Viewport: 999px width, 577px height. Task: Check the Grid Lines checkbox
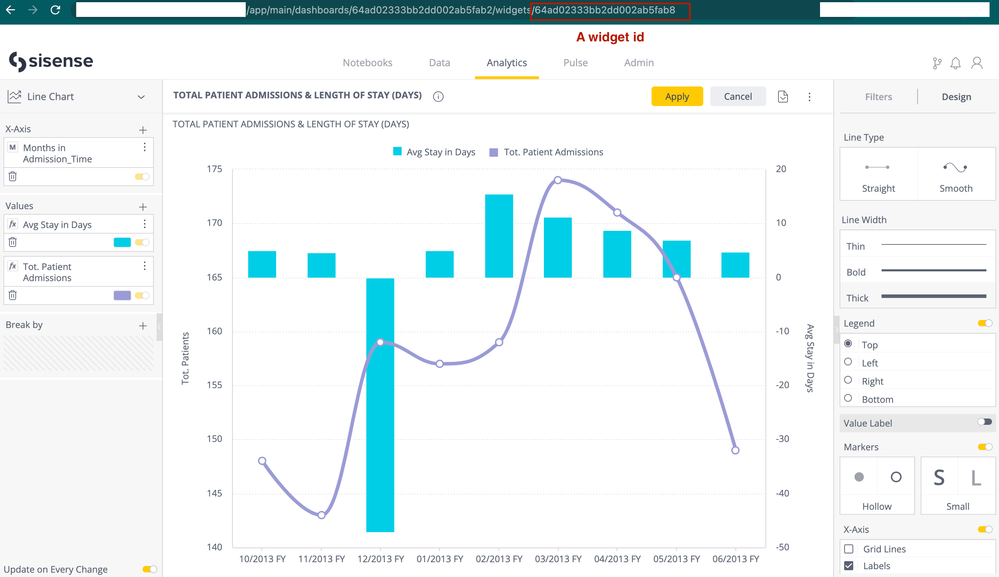(x=849, y=549)
